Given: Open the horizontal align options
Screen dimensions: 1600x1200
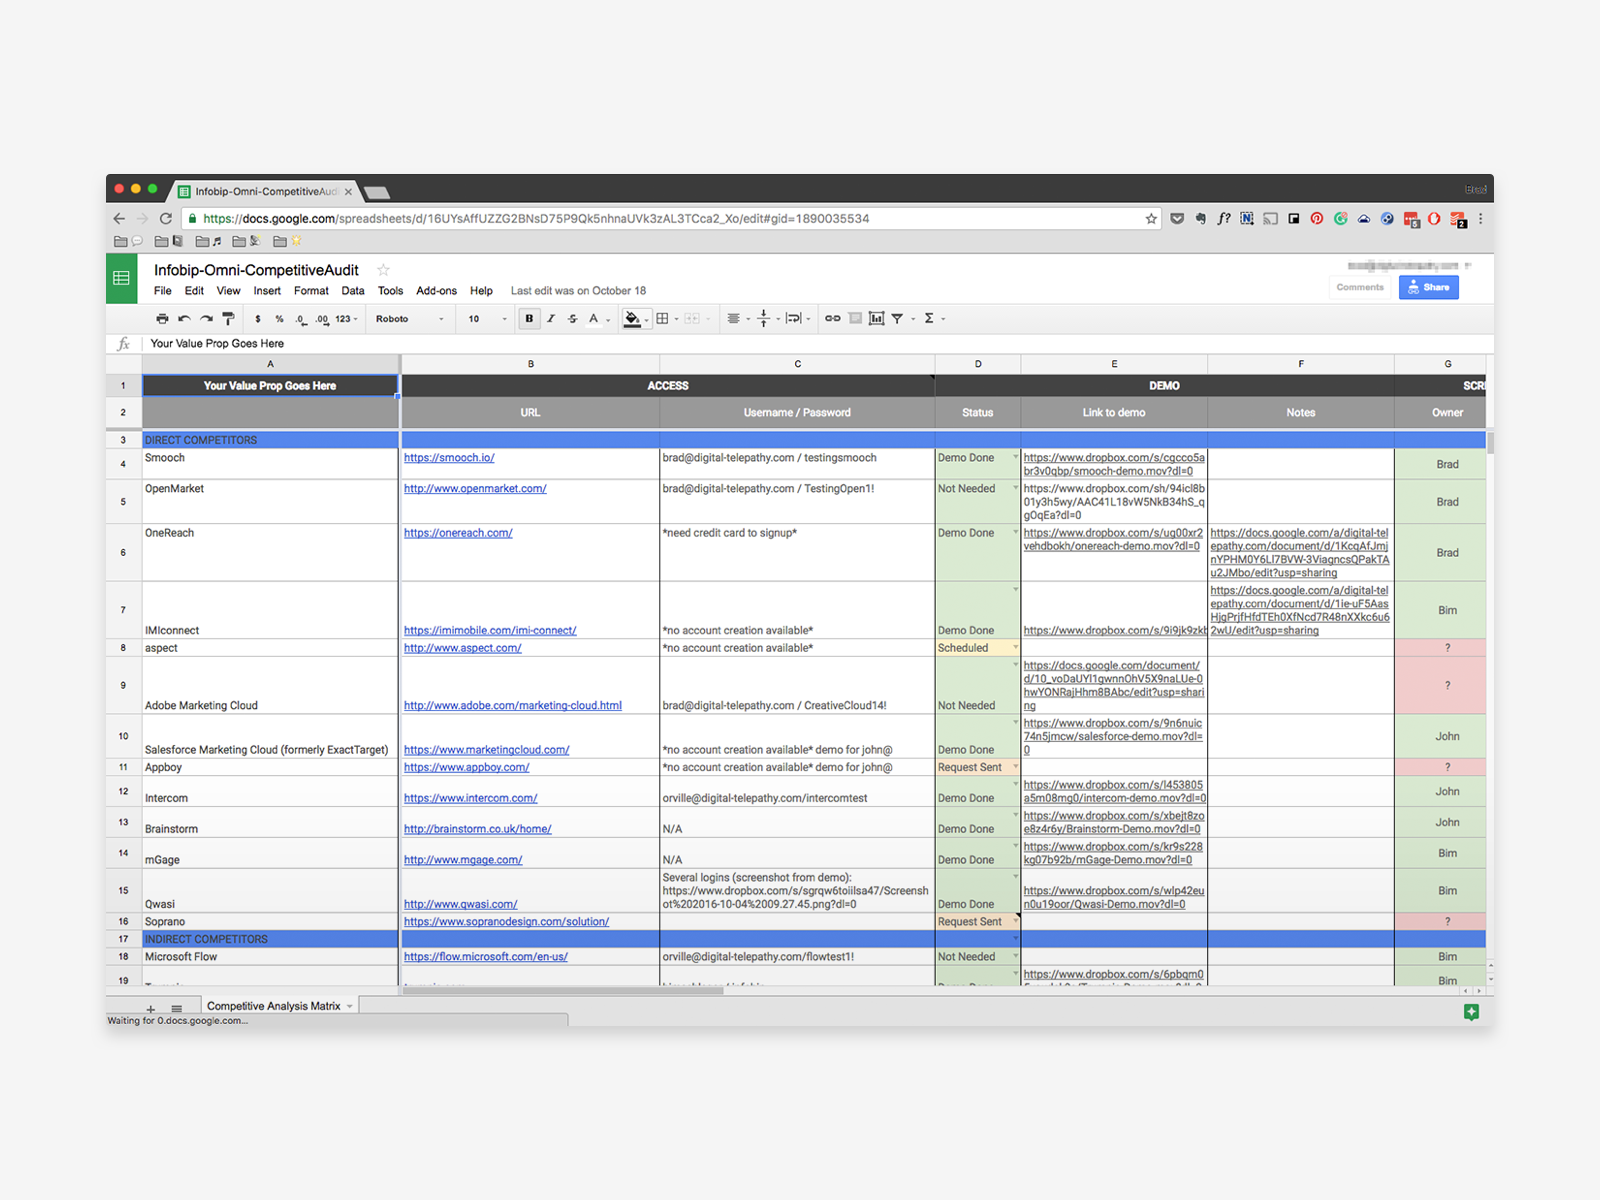Looking at the screenshot, I should click(x=738, y=319).
